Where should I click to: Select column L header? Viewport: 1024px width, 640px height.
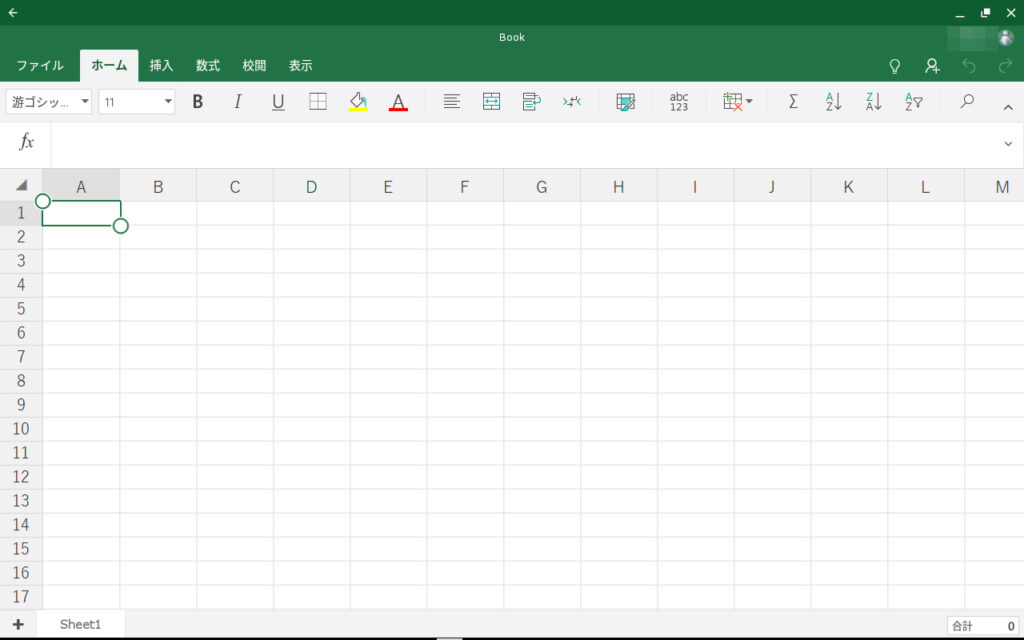point(925,187)
